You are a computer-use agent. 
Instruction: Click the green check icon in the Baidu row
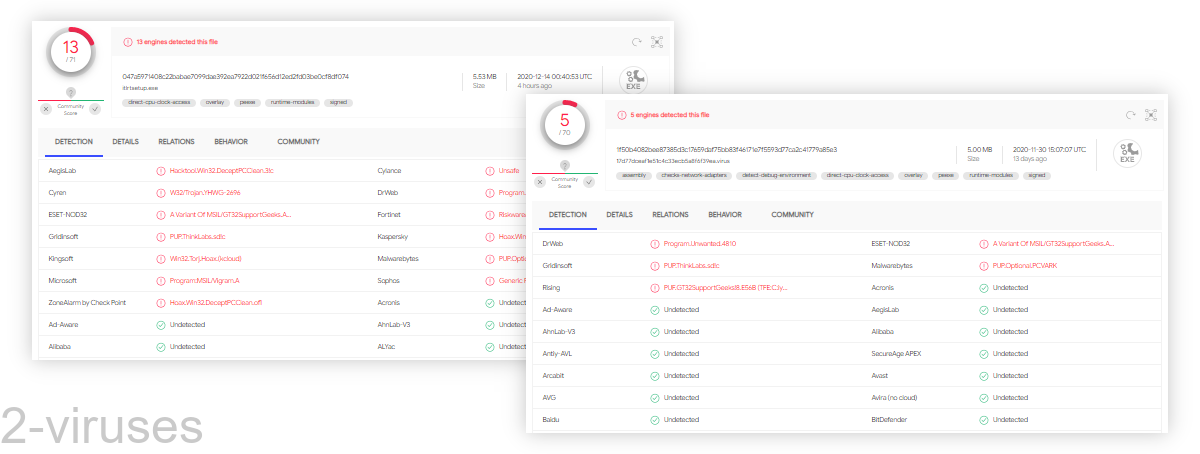(x=655, y=419)
